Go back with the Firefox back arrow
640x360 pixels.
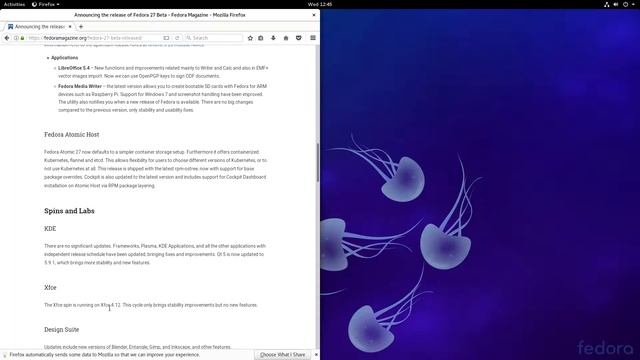[x=7, y=38]
